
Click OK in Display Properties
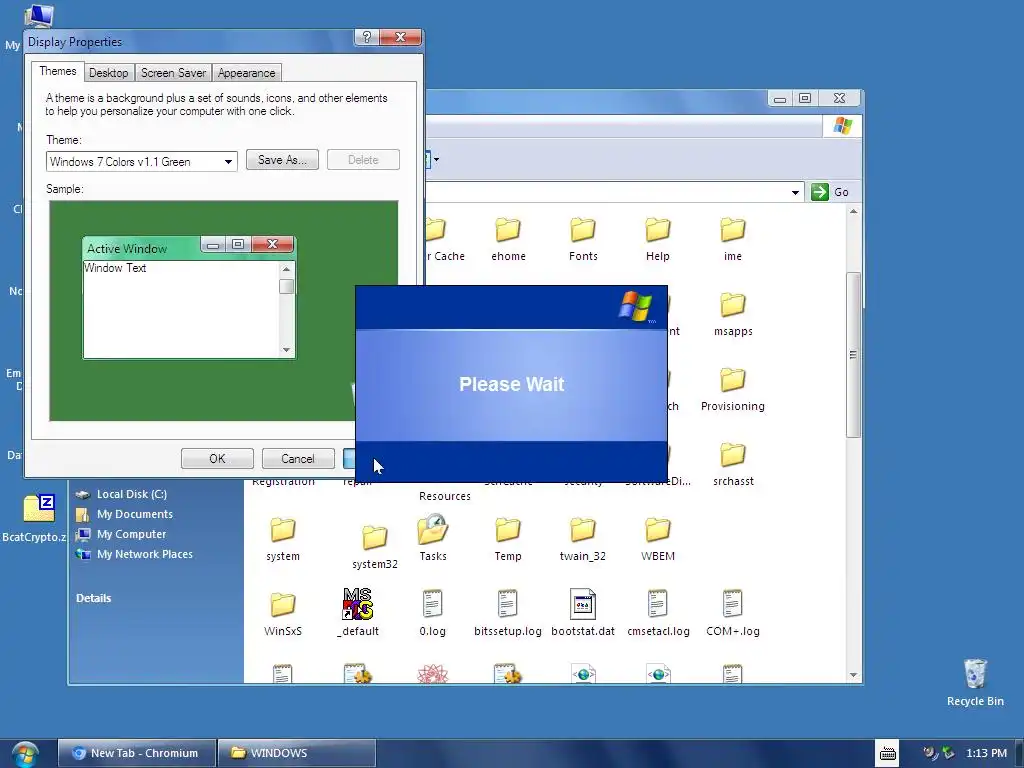217,458
